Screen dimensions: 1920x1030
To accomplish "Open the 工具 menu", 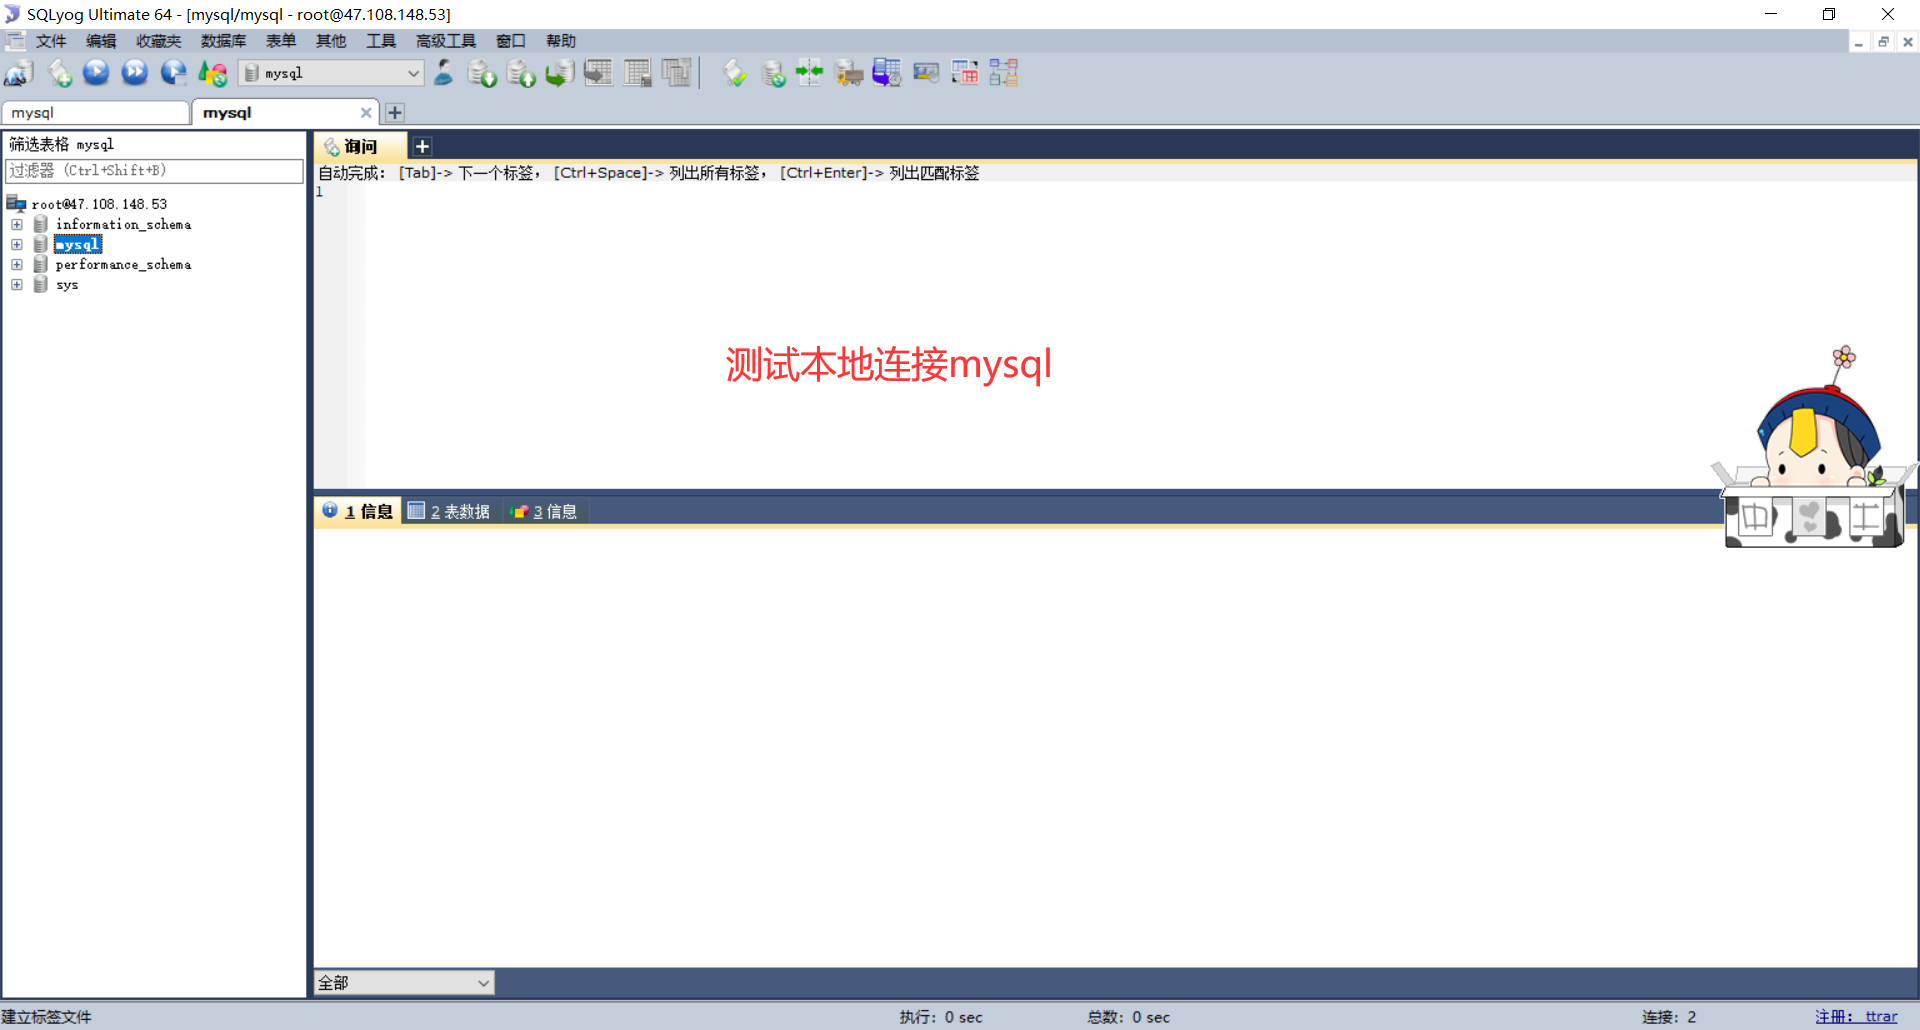I will [x=381, y=41].
